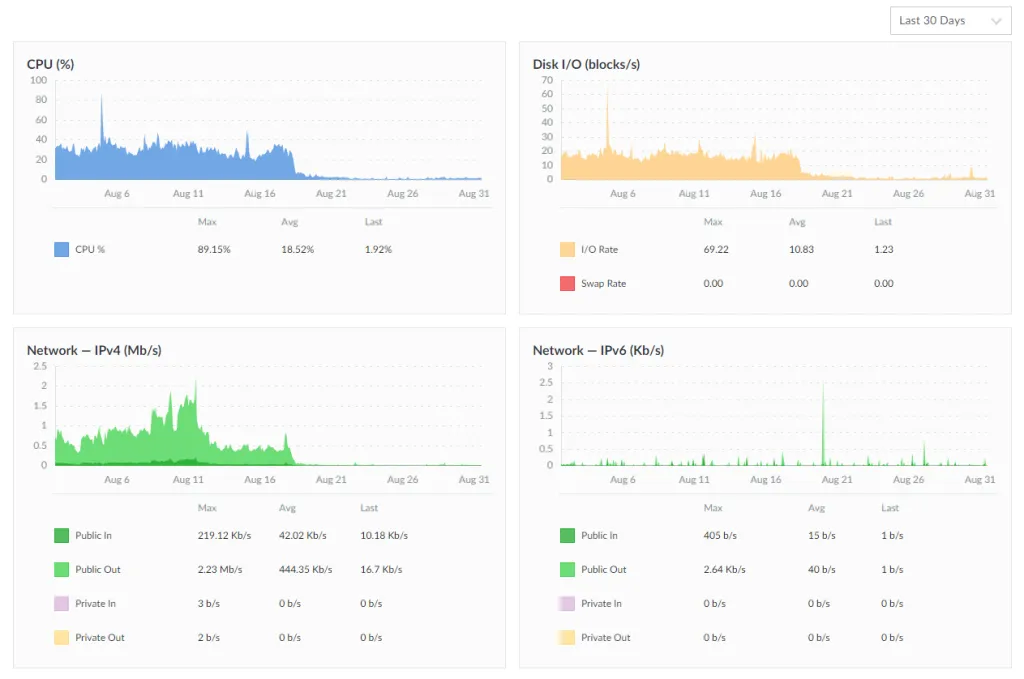Toggle IPv6 Public In legend swatch
This screenshot has width=1024, height=679.
(567, 535)
